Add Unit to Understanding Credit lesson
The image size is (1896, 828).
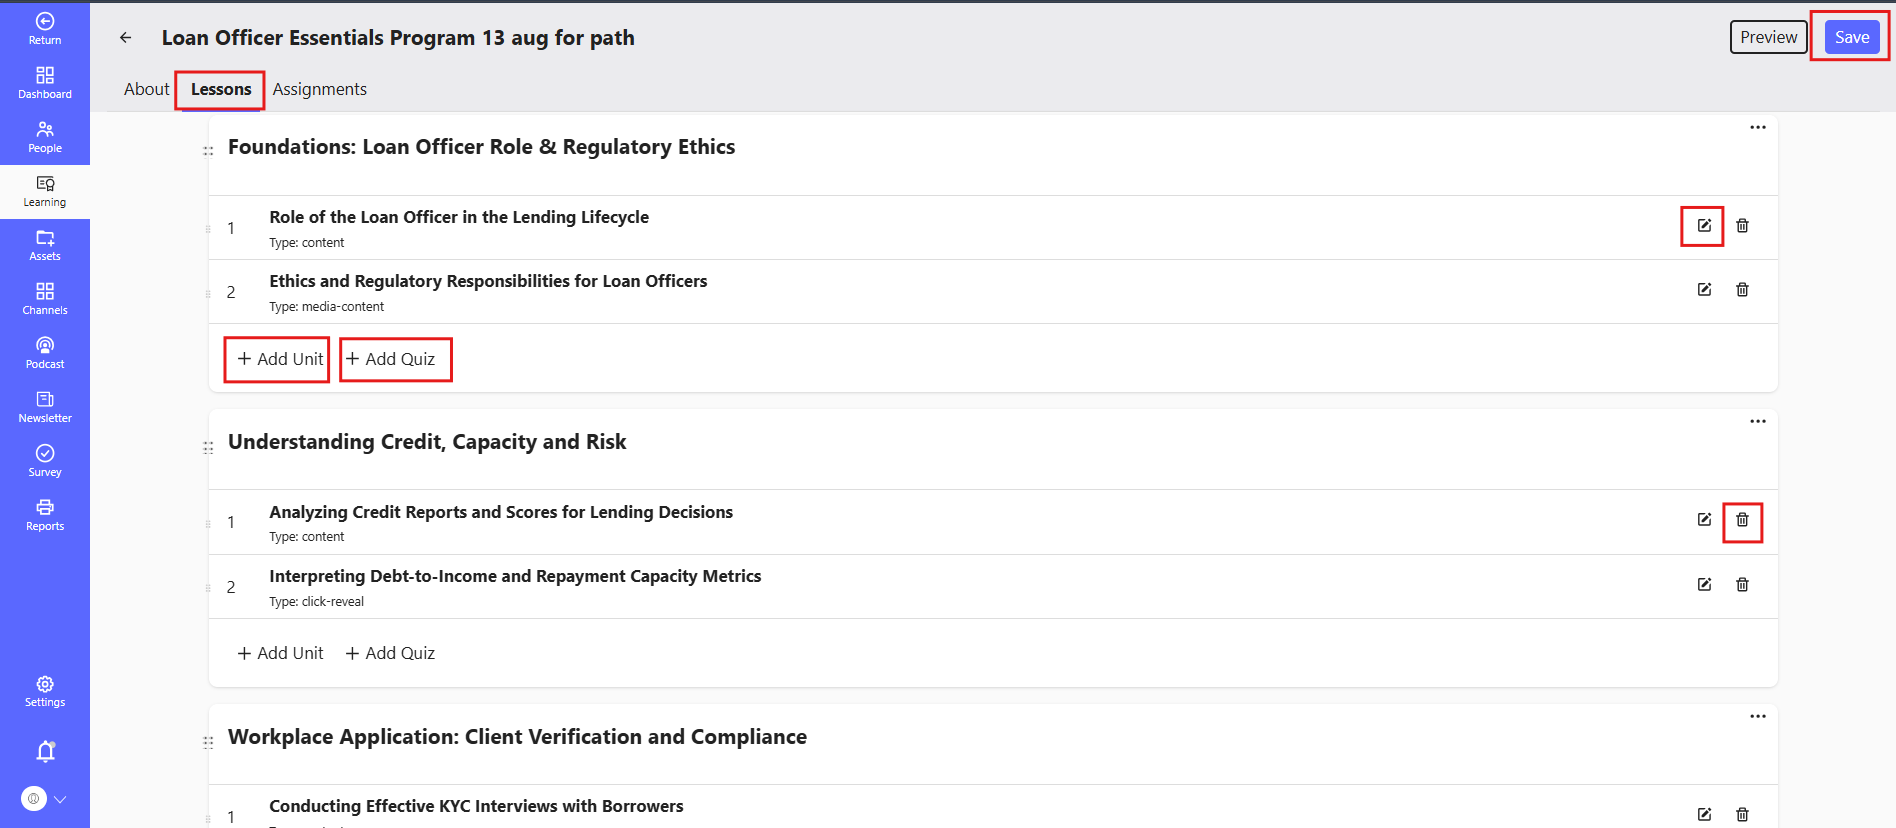pyautogui.click(x=280, y=653)
